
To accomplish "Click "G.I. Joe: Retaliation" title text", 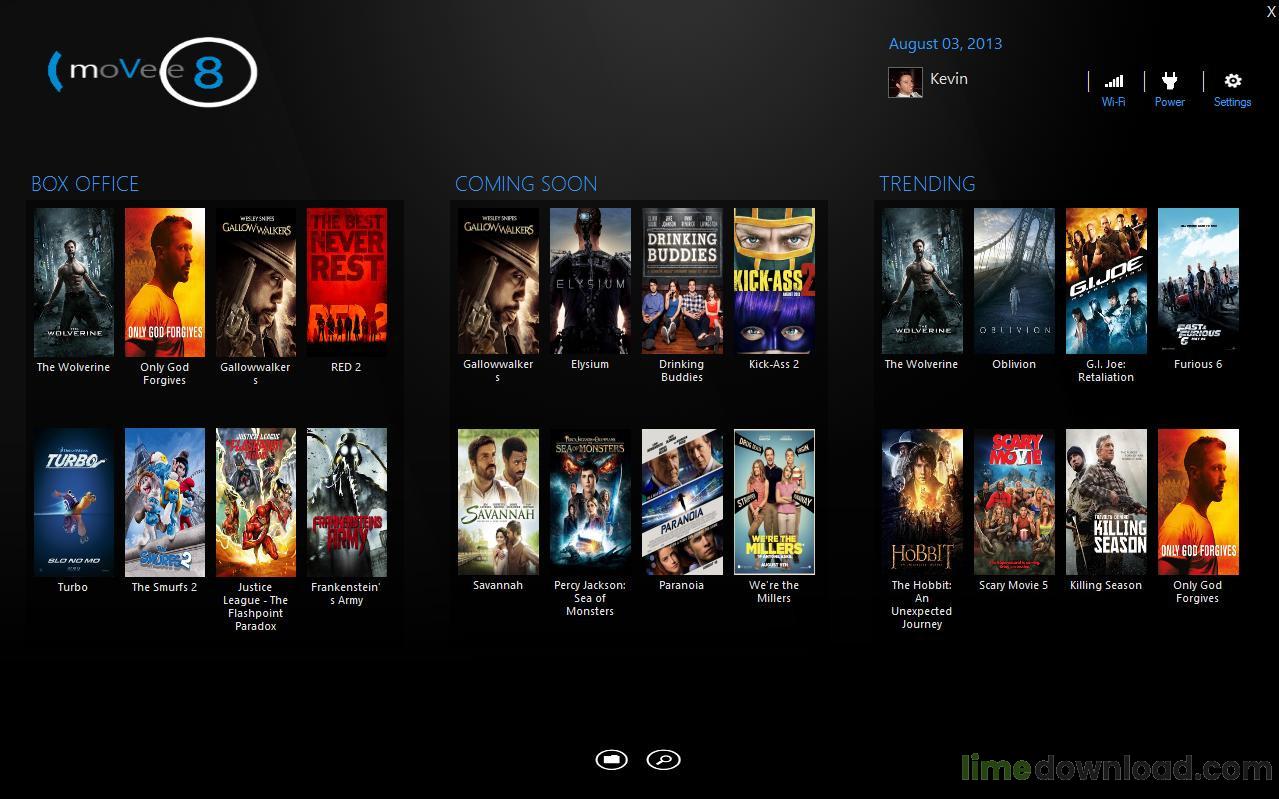I will tap(1106, 371).
